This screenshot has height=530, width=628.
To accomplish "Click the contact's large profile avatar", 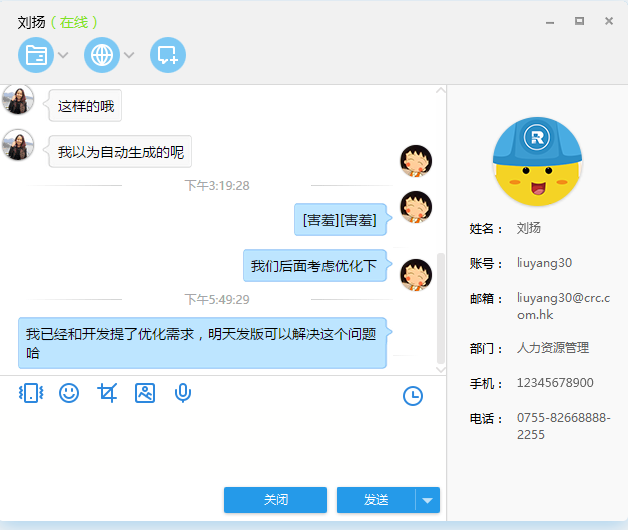I will point(537,162).
